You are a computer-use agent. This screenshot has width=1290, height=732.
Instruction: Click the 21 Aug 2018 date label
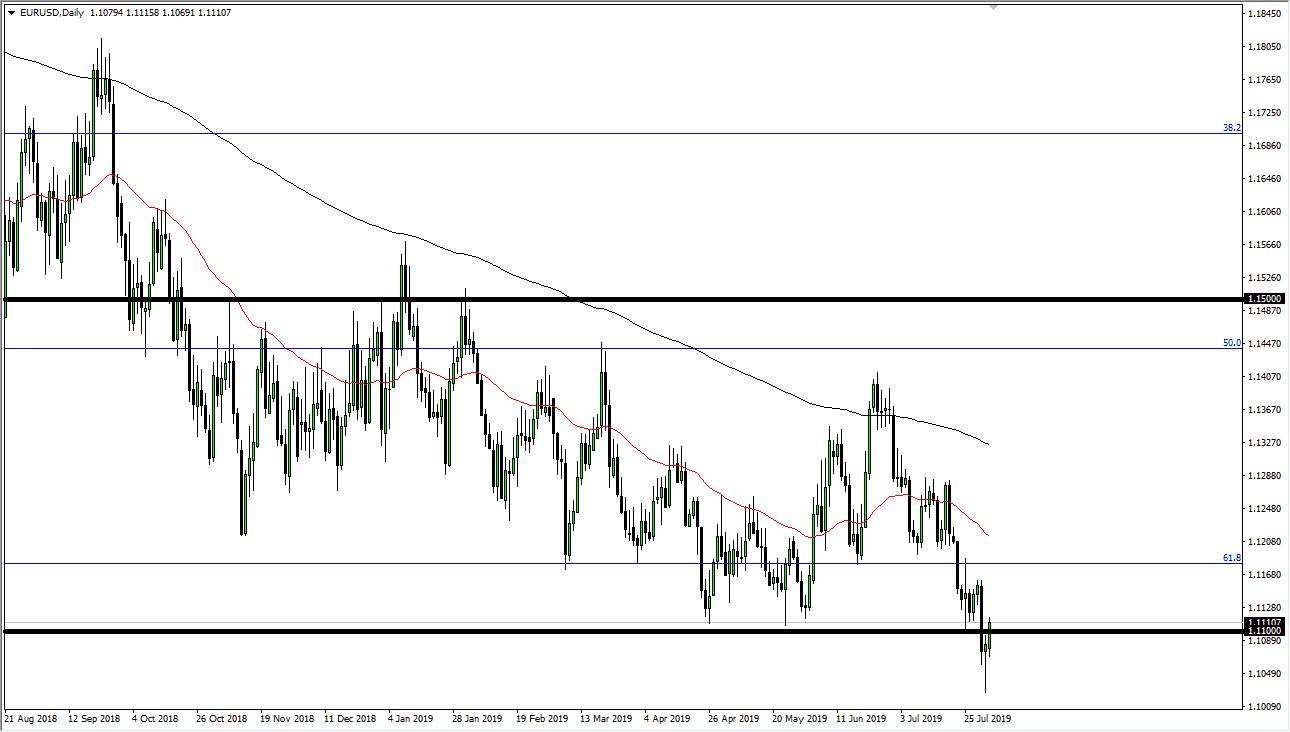(x=33, y=718)
